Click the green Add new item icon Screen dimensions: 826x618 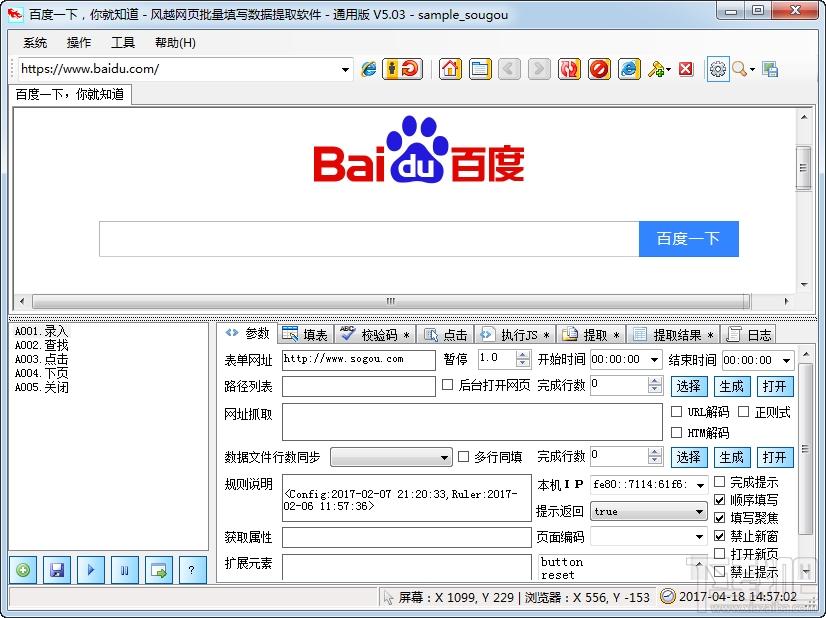coord(23,570)
